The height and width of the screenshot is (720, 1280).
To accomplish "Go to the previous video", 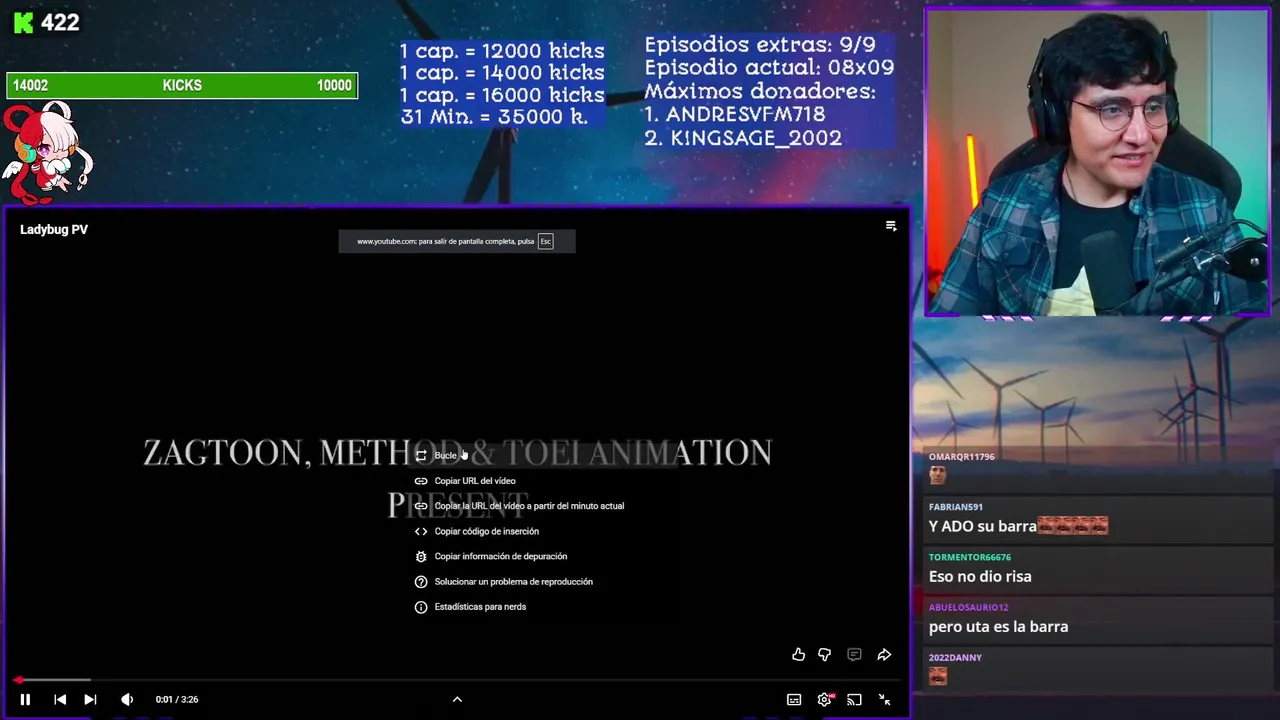I will click(x=60, y=700).
